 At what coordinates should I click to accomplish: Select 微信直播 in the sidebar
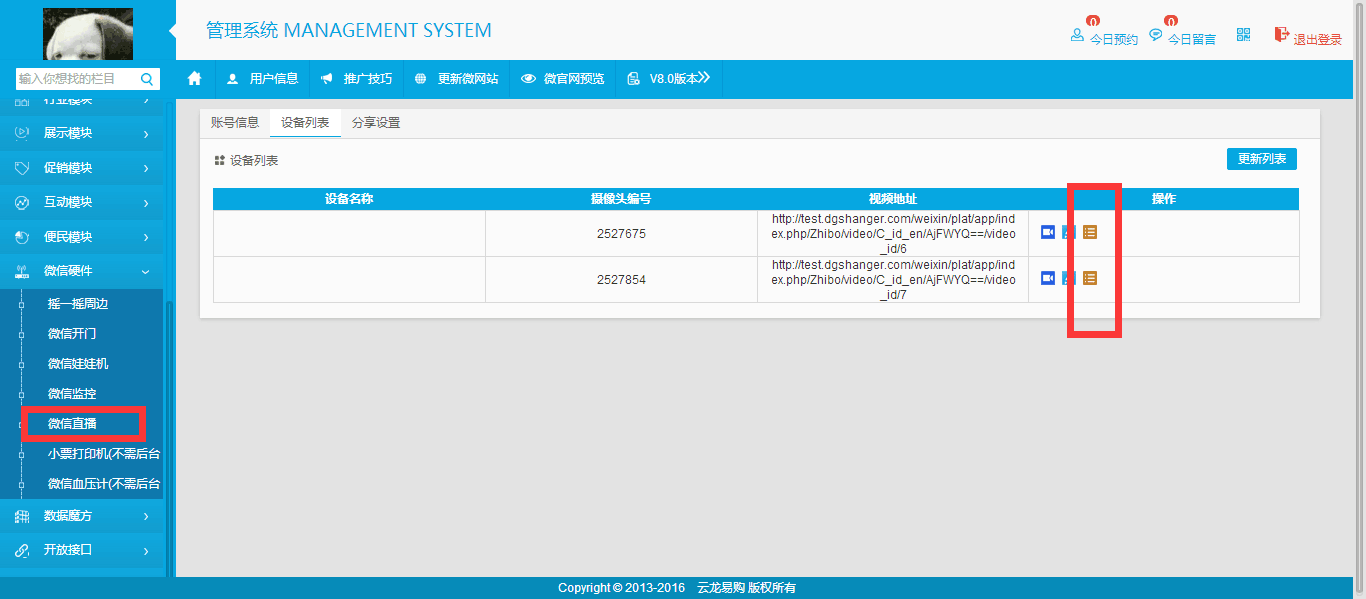point(72,424)
